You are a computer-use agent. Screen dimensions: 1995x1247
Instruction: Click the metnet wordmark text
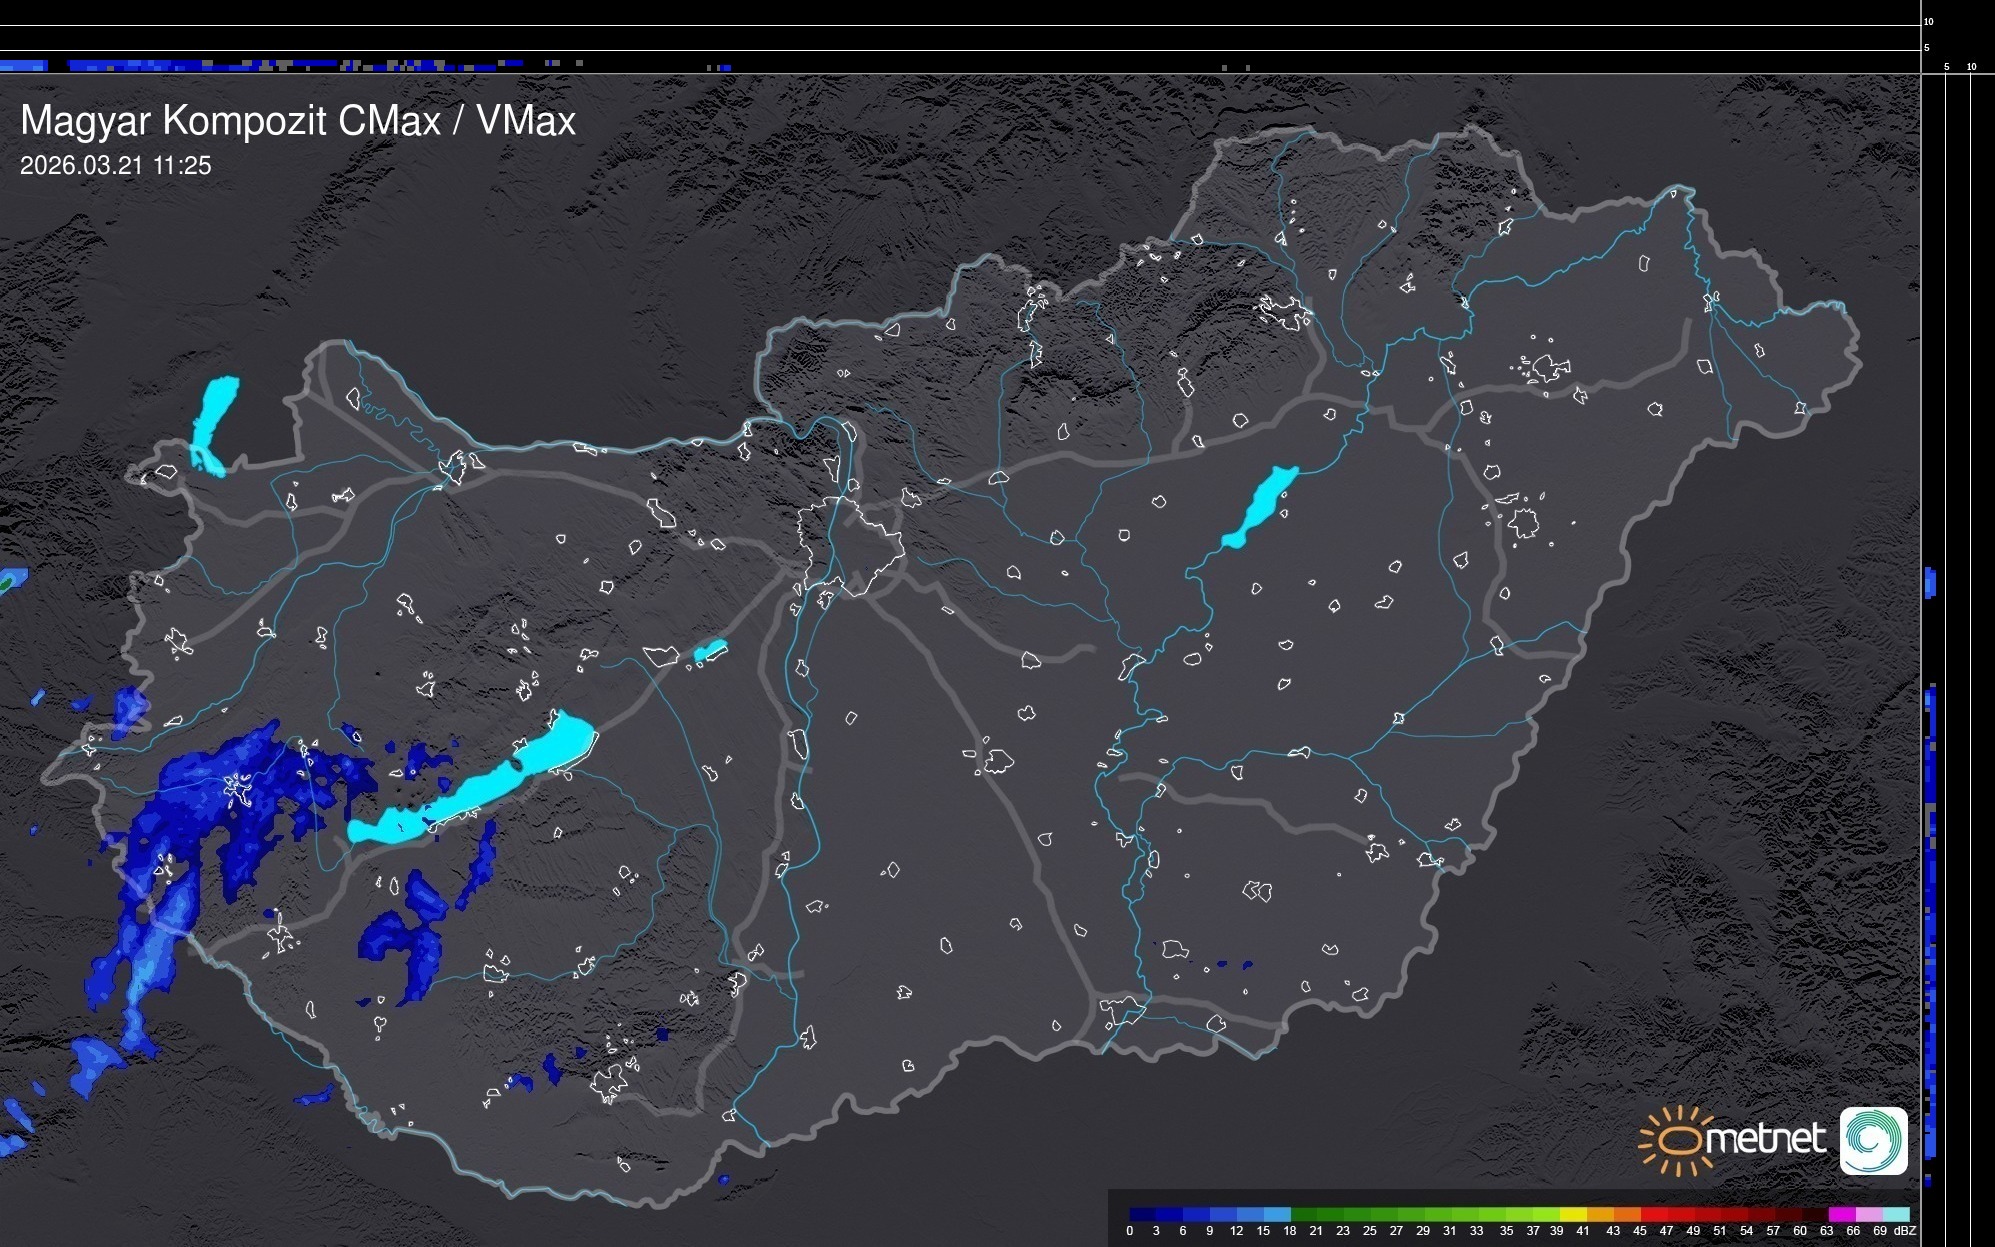click(1766, 1139)
